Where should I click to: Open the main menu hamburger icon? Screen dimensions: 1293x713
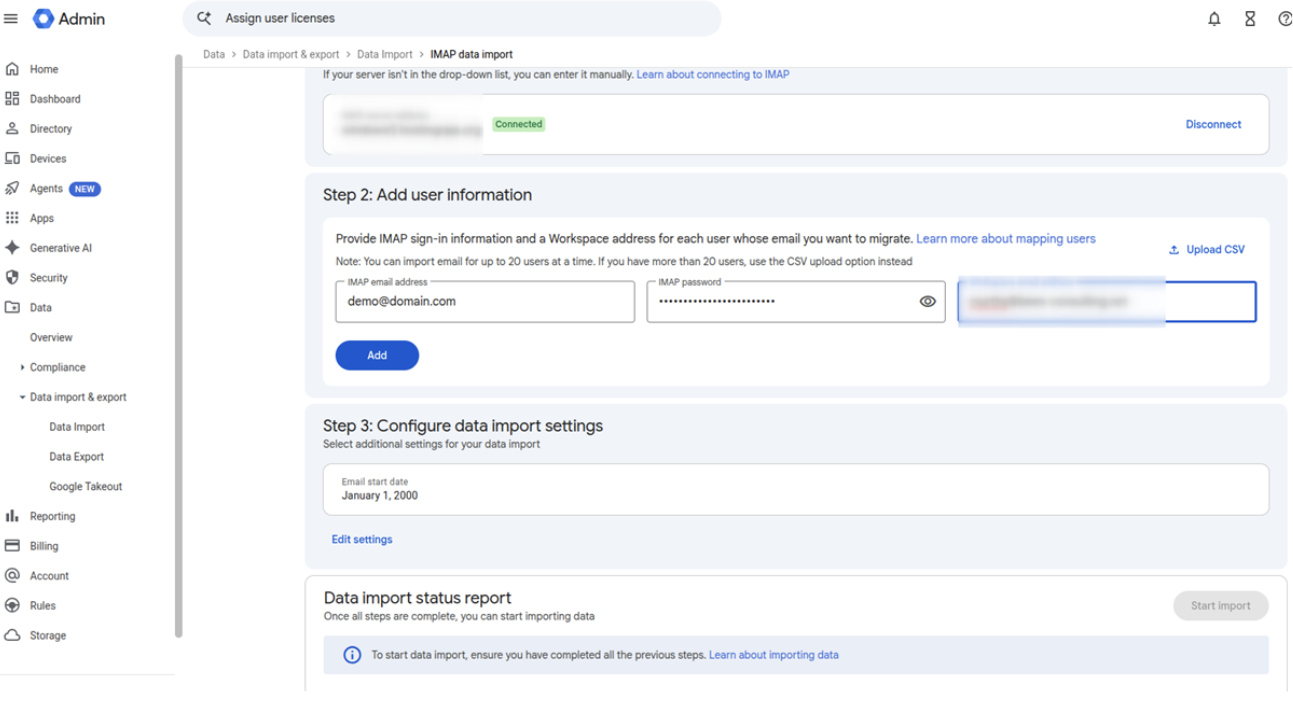pyautogui.click(x=11, y=19)
